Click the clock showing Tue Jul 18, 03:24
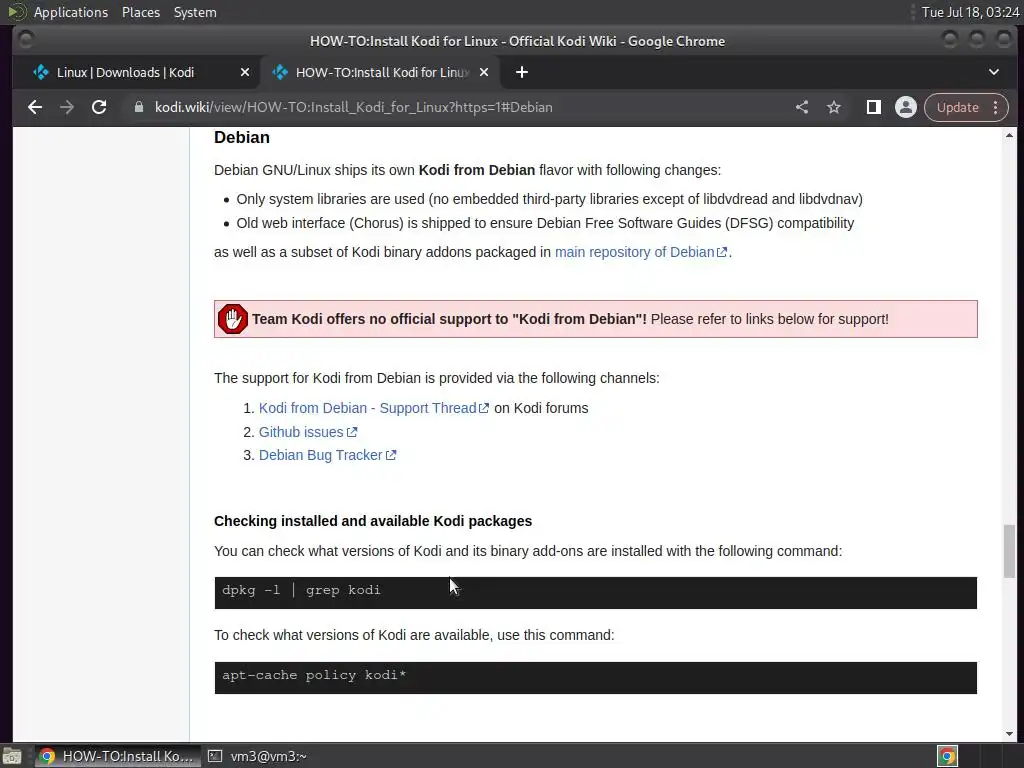The image size is (1024, 768). [x=970, y=12]
